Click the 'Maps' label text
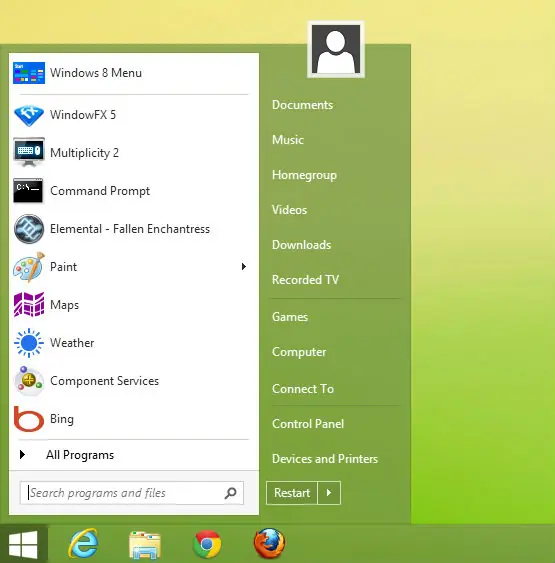555x563 pixels. point(64,305)
